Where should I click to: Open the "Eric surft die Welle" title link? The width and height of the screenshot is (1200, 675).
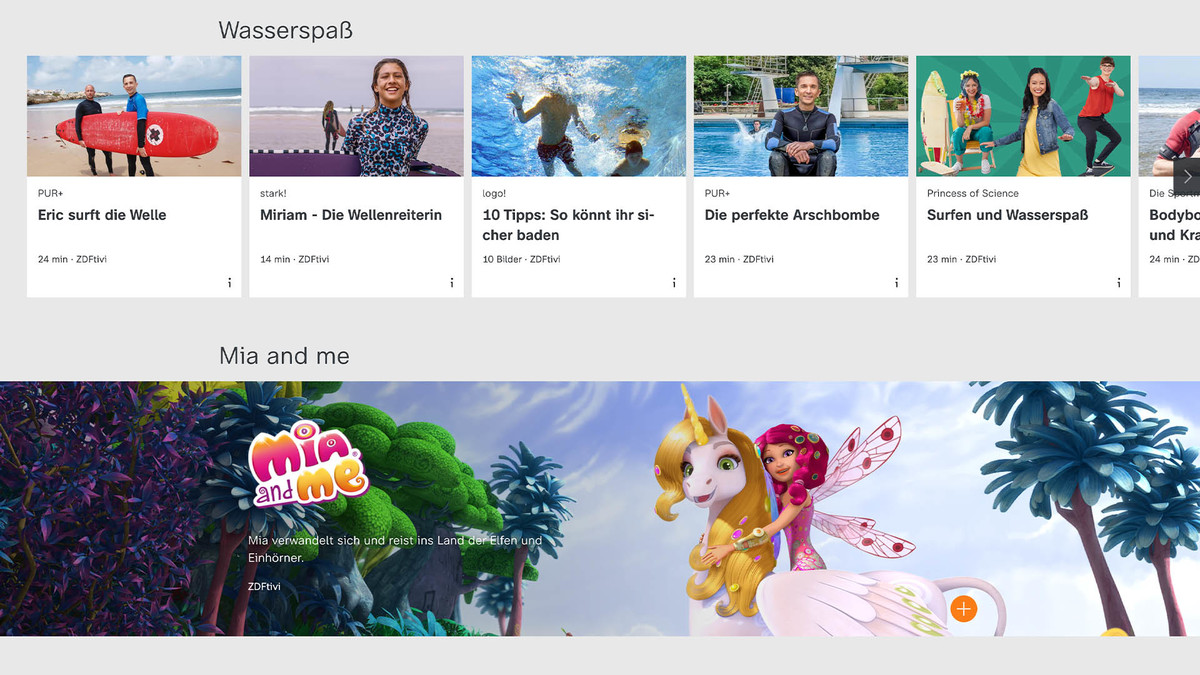[x=104, y=214]
